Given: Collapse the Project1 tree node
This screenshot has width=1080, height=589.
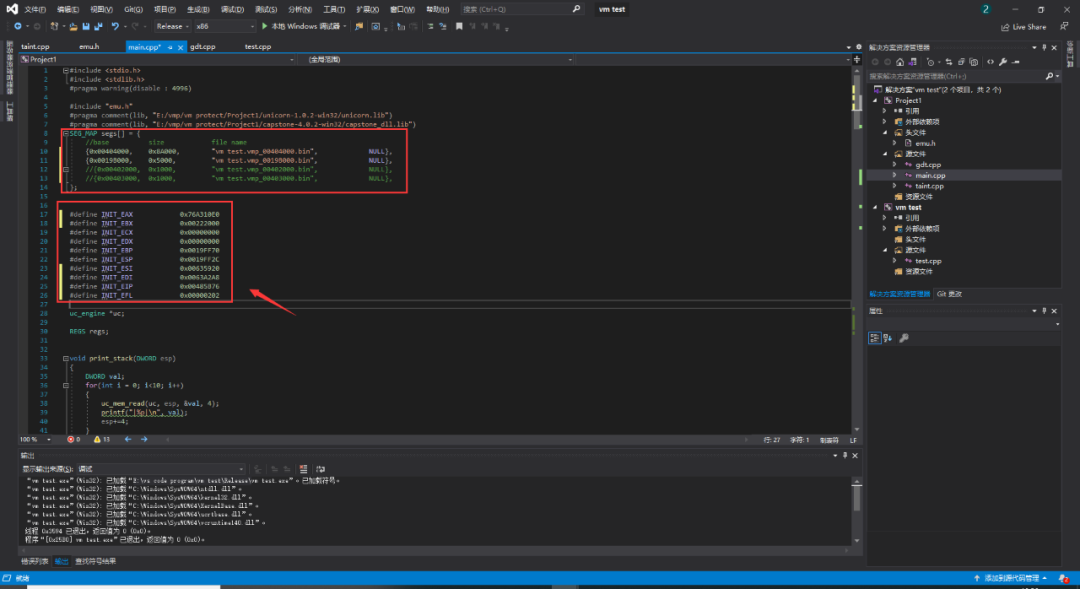Looking at the screenshot, I should point(875,101).
